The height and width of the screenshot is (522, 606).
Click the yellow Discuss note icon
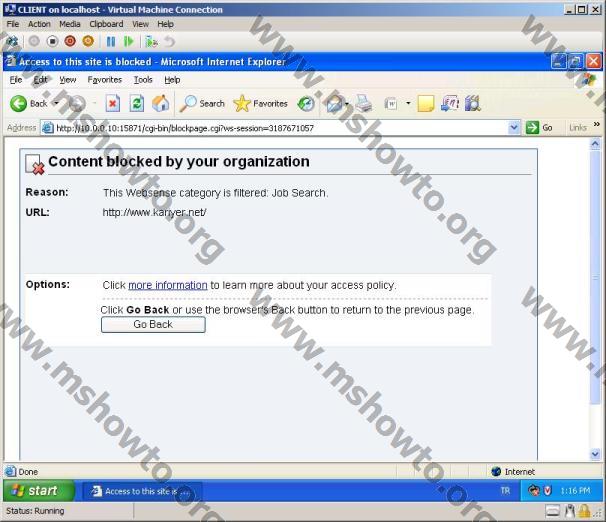(x=426, y=104)
